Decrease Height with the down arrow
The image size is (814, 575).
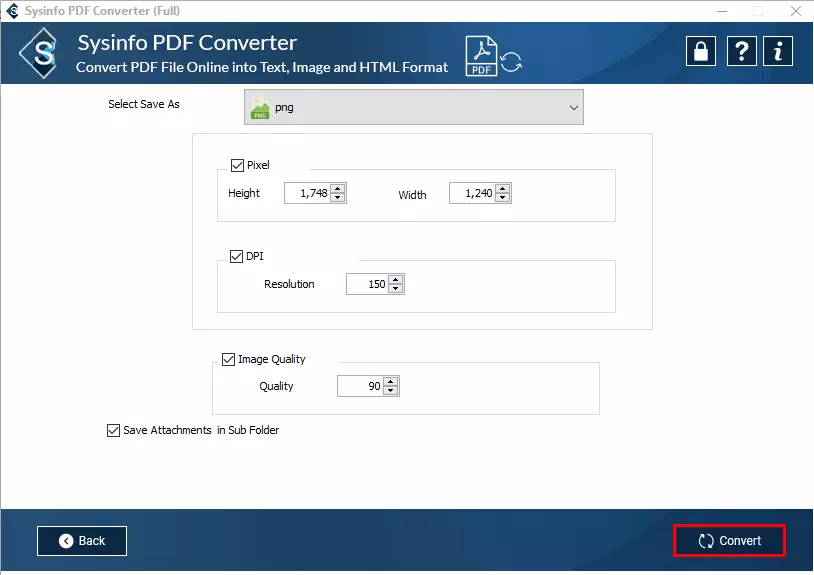pos(338,198)
